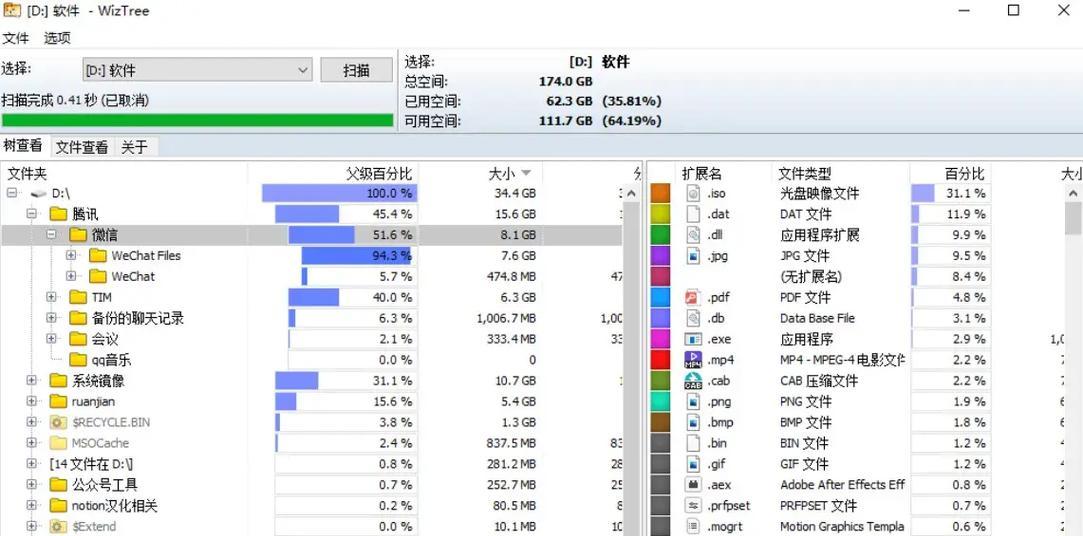Switch to the 文件查看 tab

click(82, 147)
